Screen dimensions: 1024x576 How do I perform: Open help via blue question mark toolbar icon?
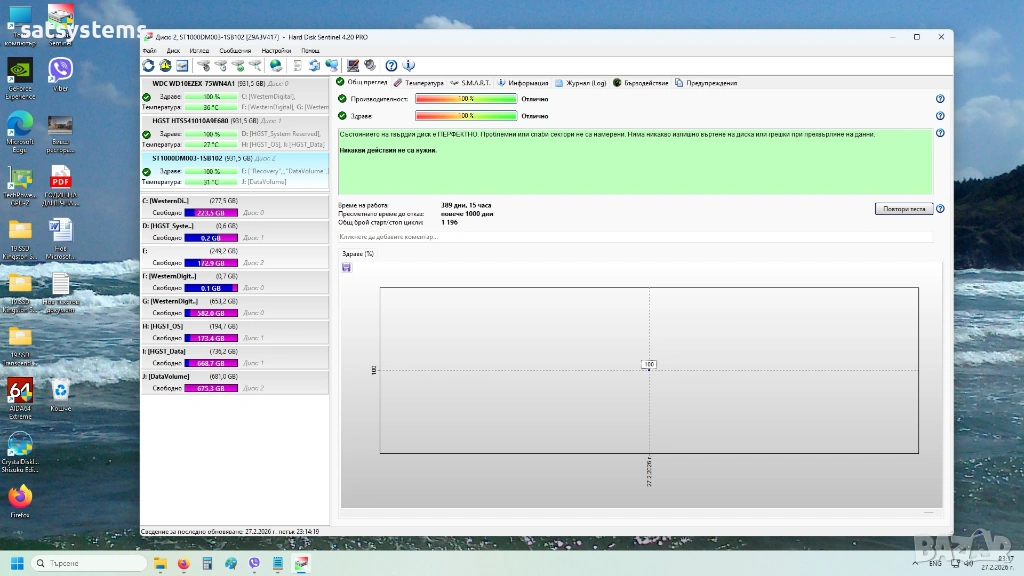coord(392,65)
